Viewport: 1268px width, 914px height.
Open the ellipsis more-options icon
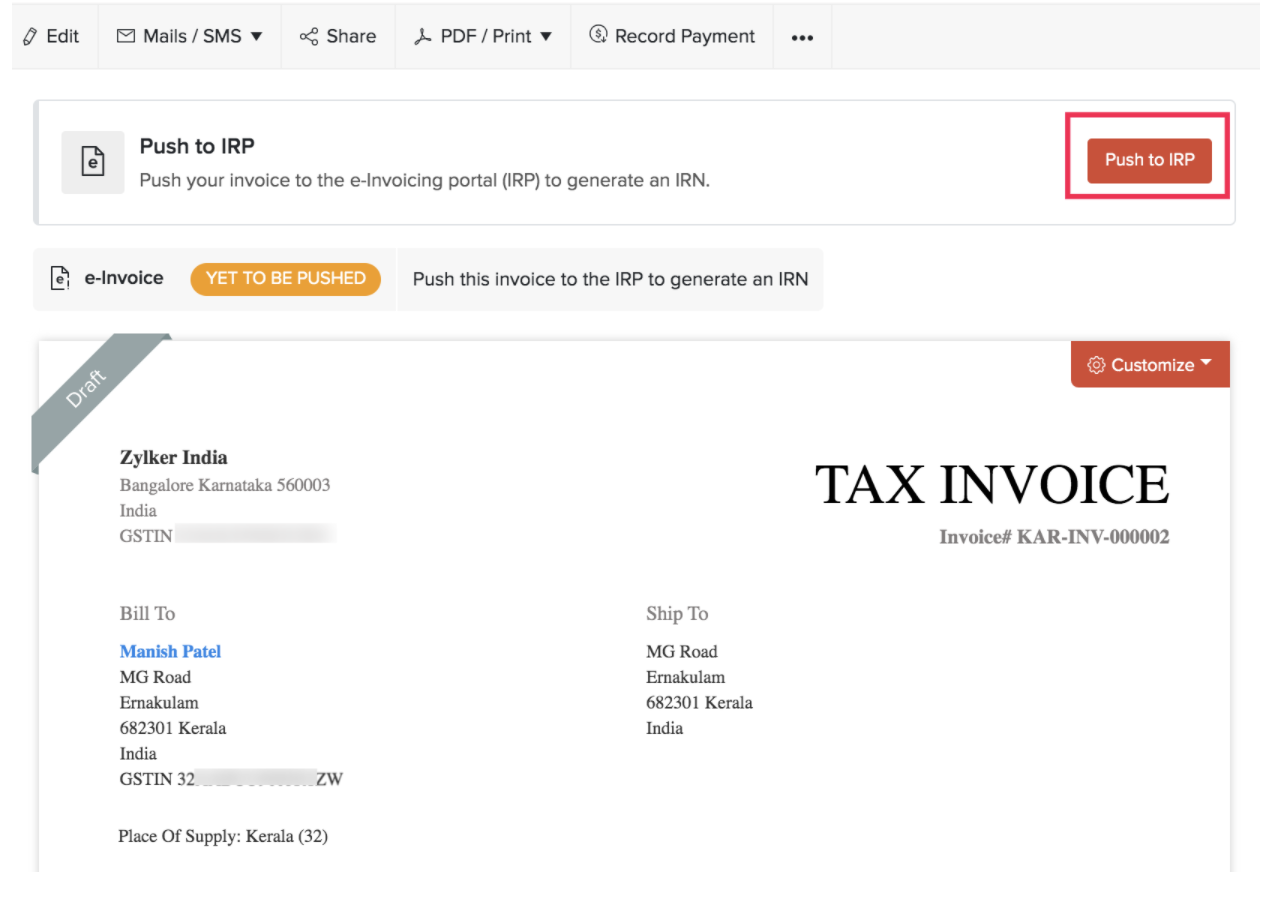point(802,37)
